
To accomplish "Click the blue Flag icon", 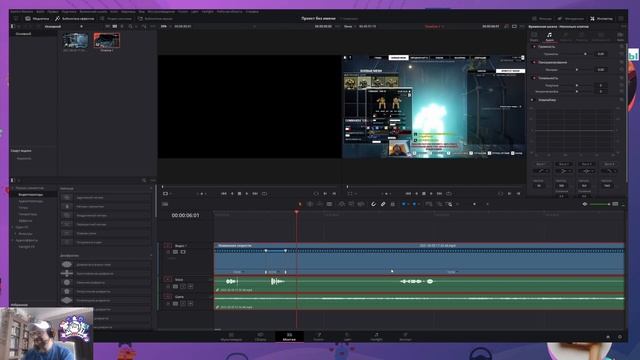I will pyautogui.click(x=404, y=204).
